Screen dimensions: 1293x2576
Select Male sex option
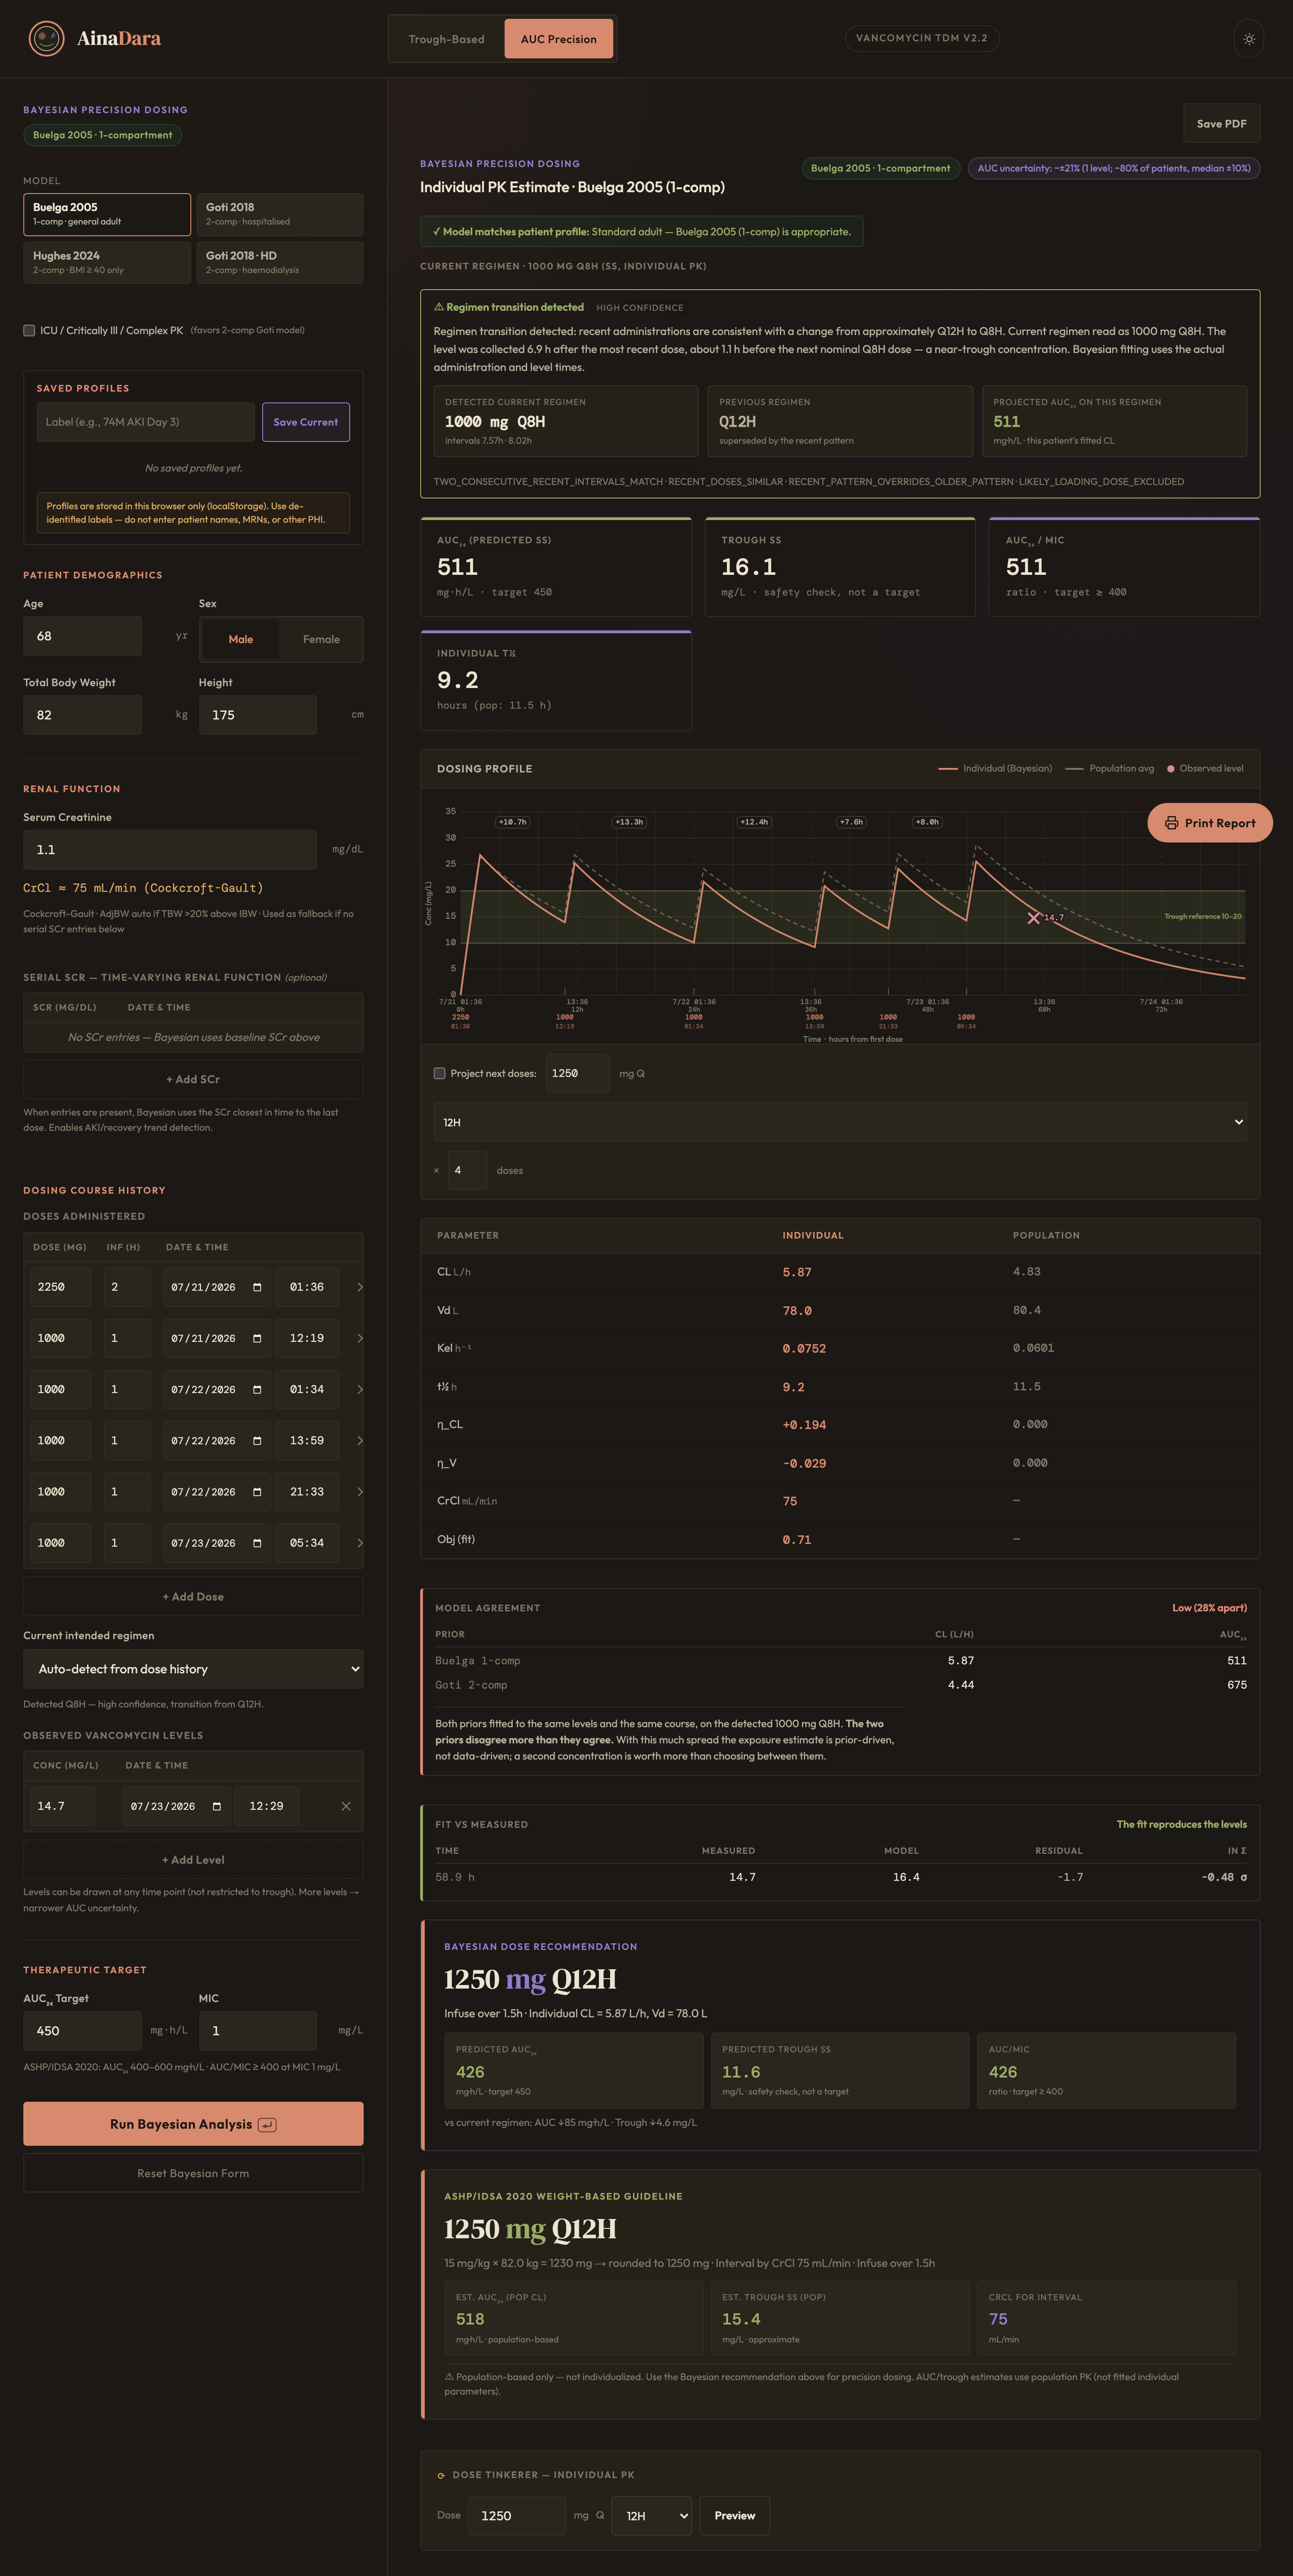pos(241,639)
